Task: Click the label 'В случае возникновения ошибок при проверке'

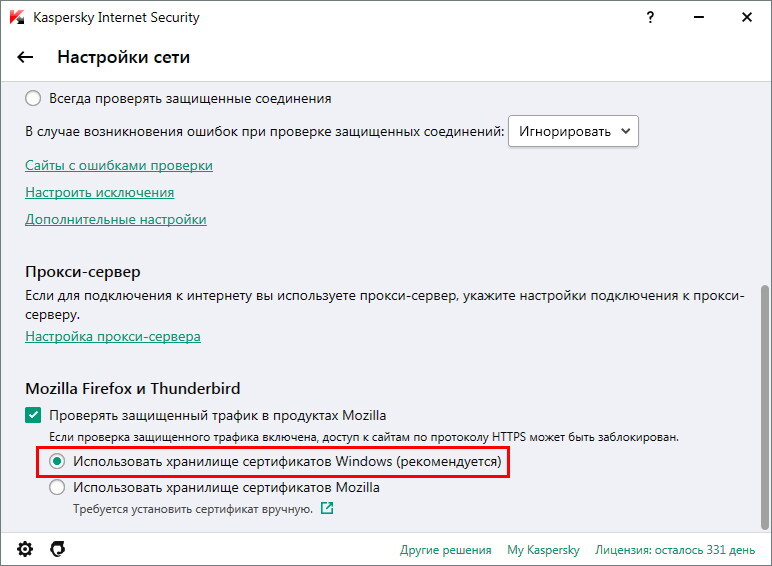Action: pyautogui.click(x=265, y=131)
